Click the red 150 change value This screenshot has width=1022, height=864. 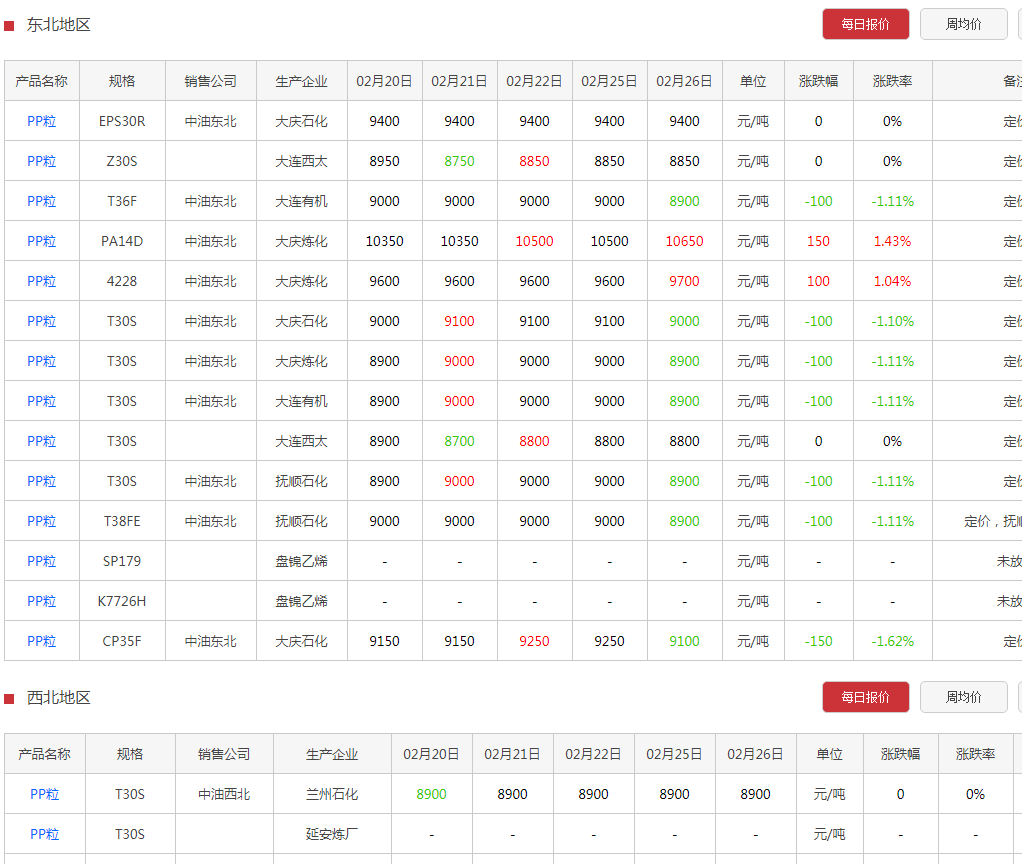click(x=819, y=241)
